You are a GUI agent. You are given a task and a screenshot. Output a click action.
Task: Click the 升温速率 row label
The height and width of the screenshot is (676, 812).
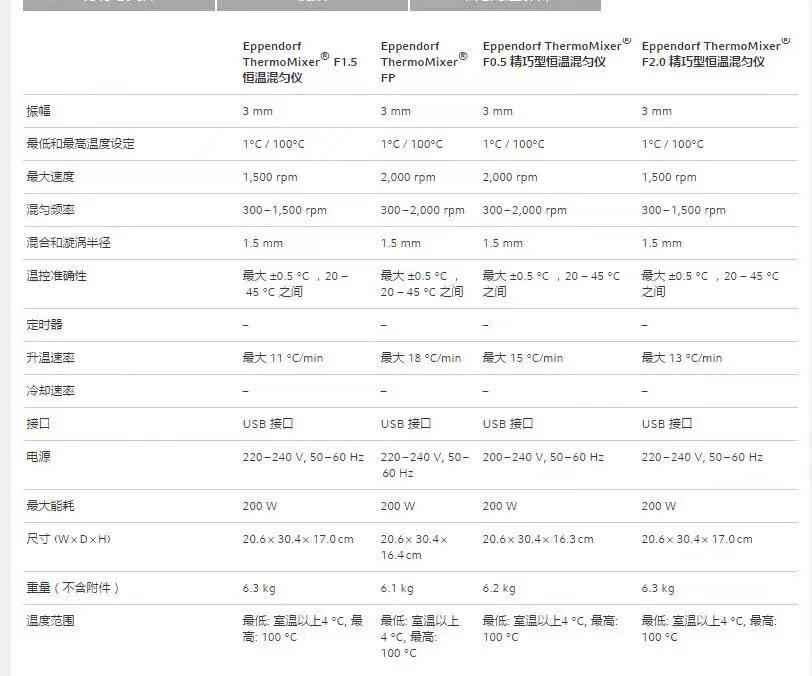pyautogui.click(x=50, y=358)
